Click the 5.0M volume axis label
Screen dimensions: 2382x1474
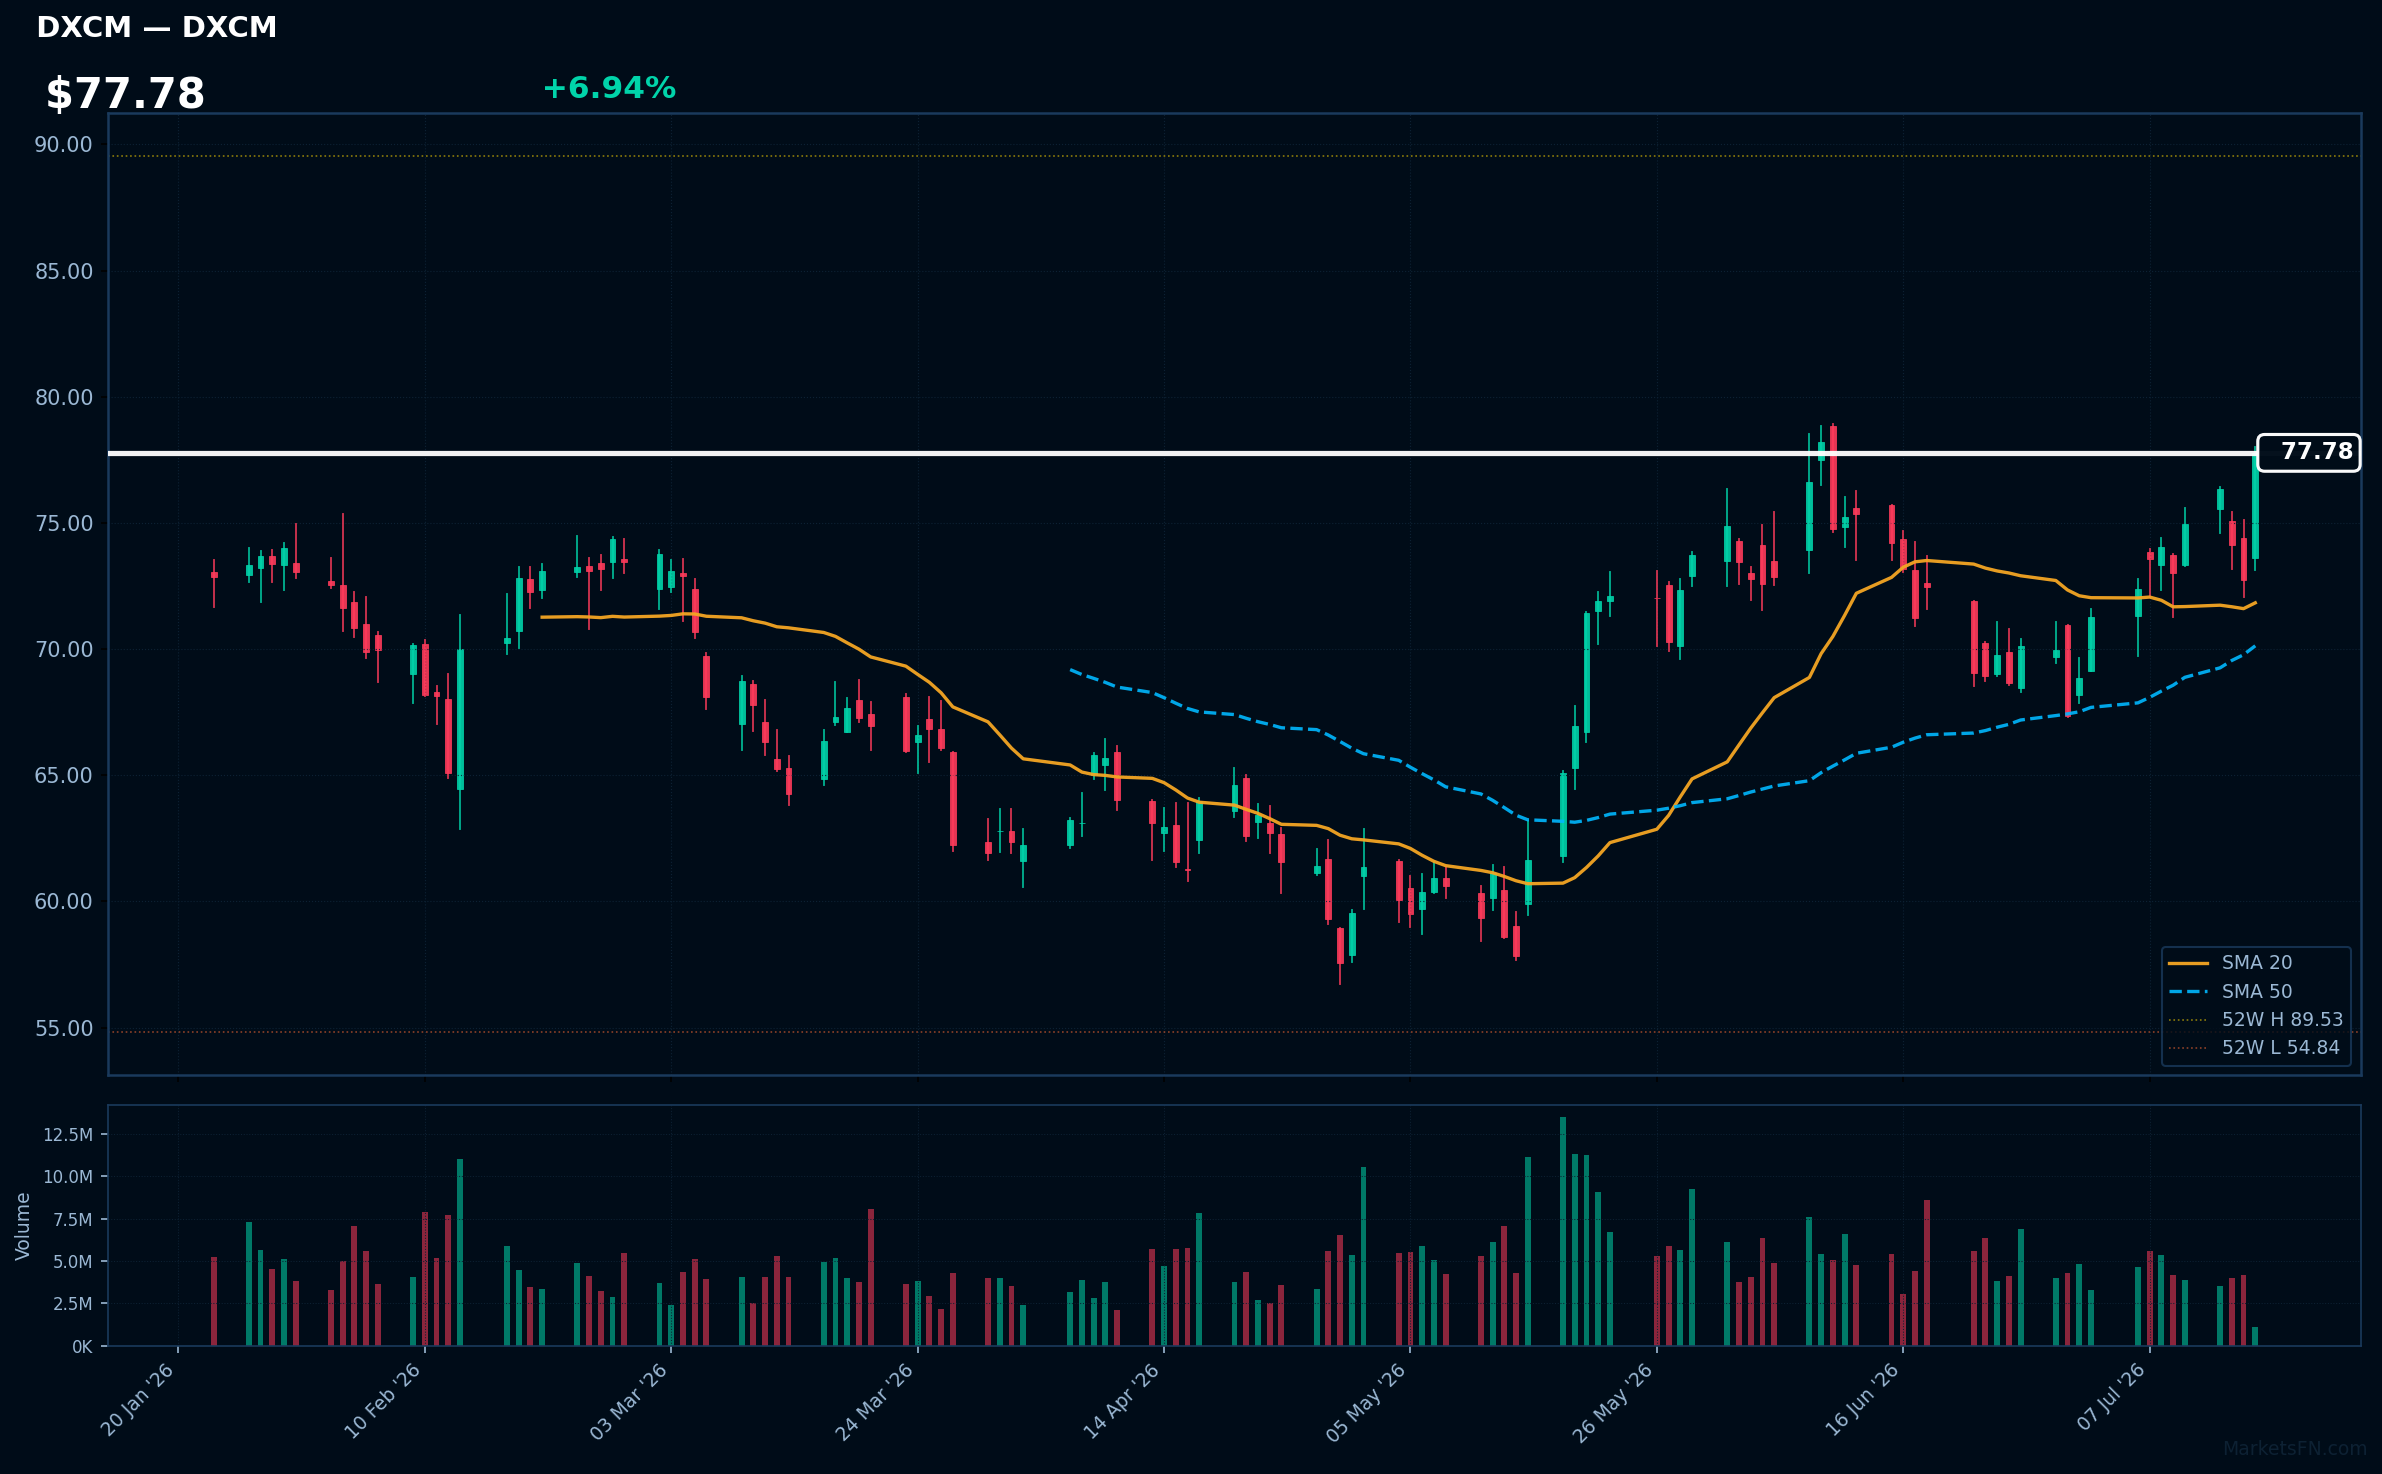point(73,1262)
